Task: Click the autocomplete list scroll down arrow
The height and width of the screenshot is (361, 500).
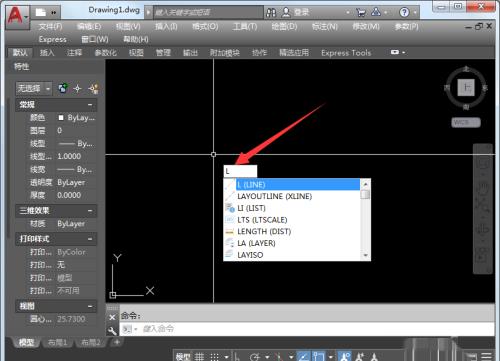Action: pos(365,255)
